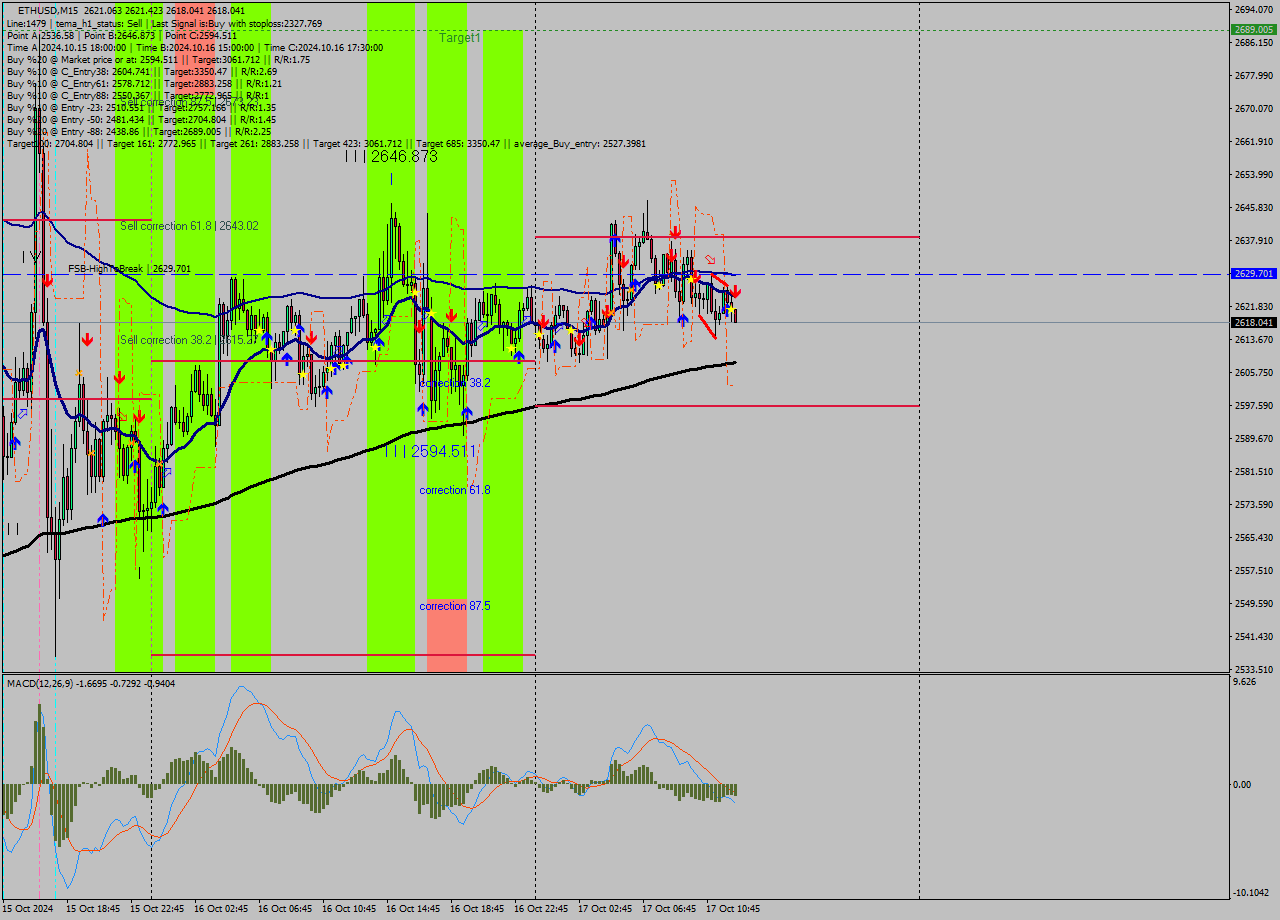Click the 2645.830 price axis value

(1253, 207)
